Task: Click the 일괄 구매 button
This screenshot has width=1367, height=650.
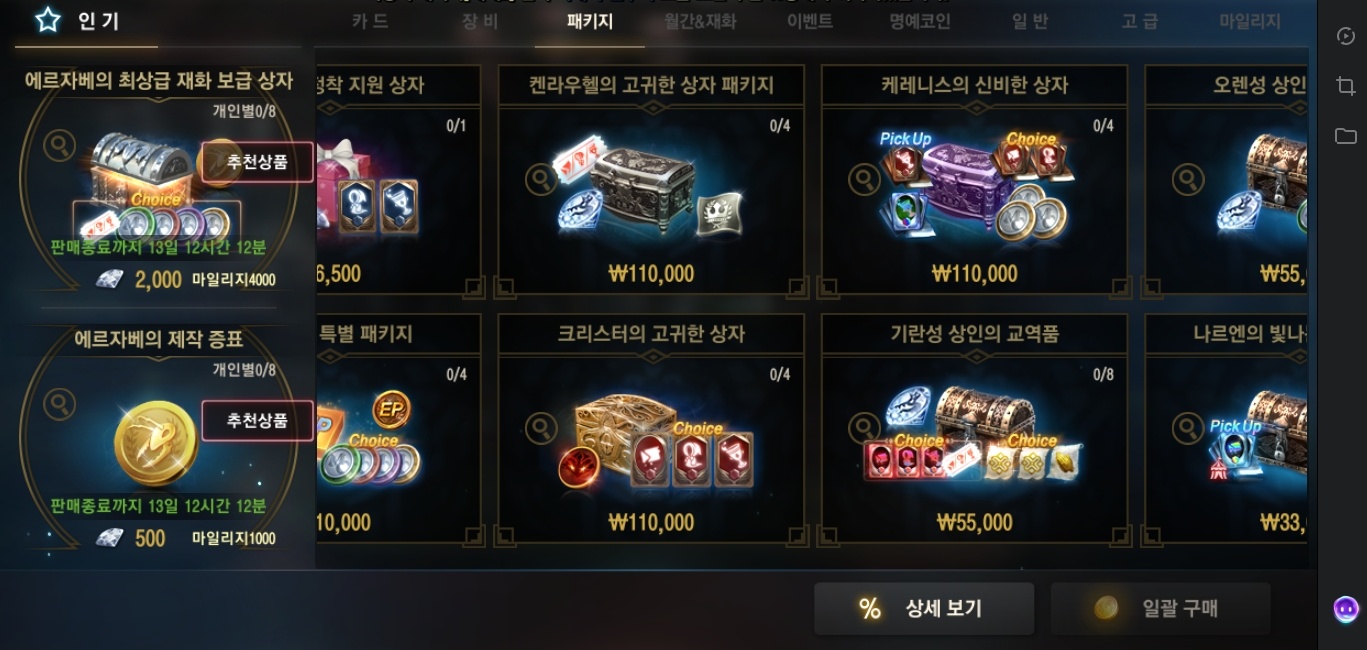Action: [x=1160, y=608]
